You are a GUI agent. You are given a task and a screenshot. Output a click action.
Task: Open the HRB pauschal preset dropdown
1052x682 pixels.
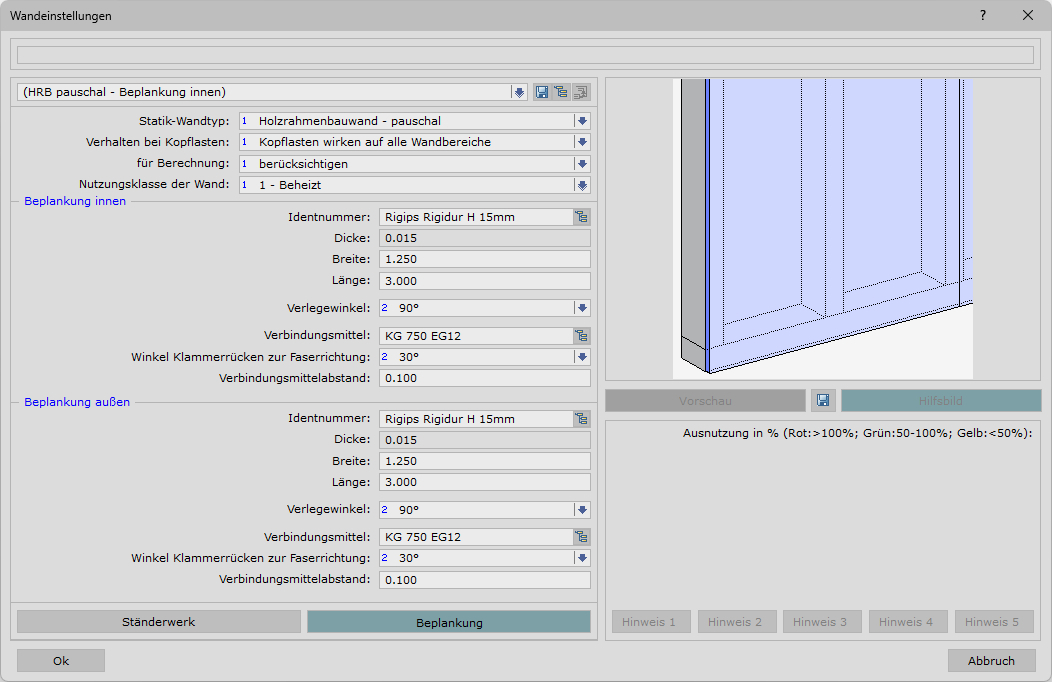(519, 92)
